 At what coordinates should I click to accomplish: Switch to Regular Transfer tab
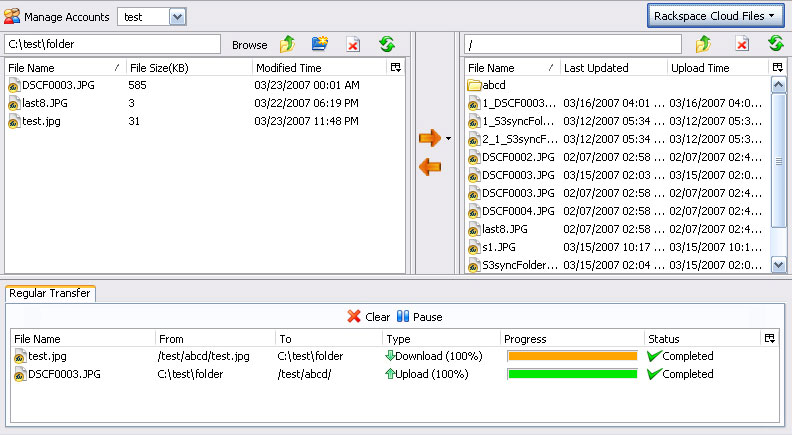(50, 294)
